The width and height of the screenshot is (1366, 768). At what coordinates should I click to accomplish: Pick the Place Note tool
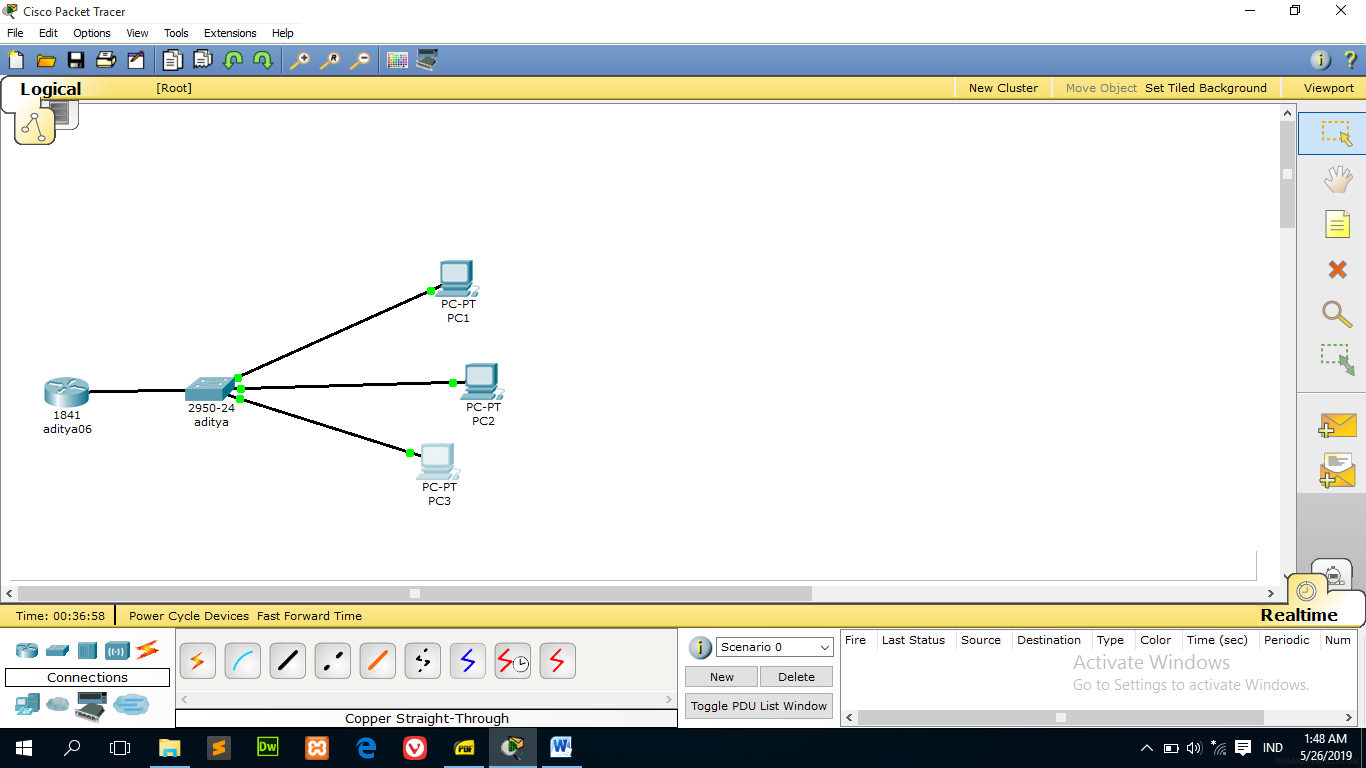pyautogui.click(x=1337, y=224)
